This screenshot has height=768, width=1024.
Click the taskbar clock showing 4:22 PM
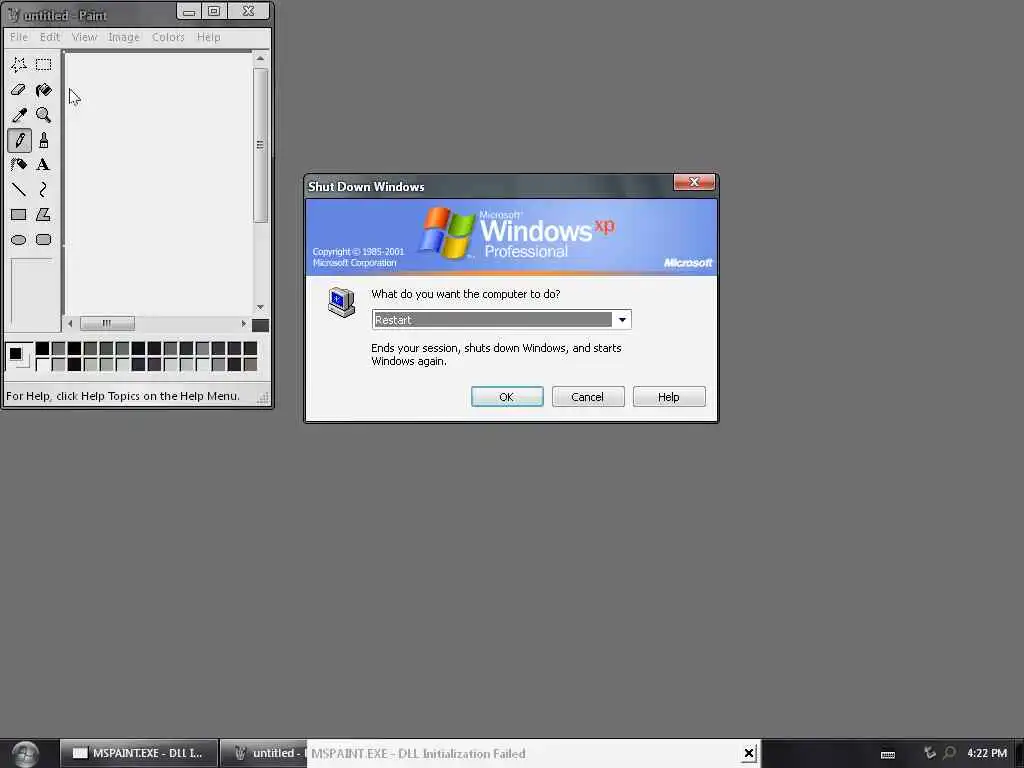click(987, 753)
